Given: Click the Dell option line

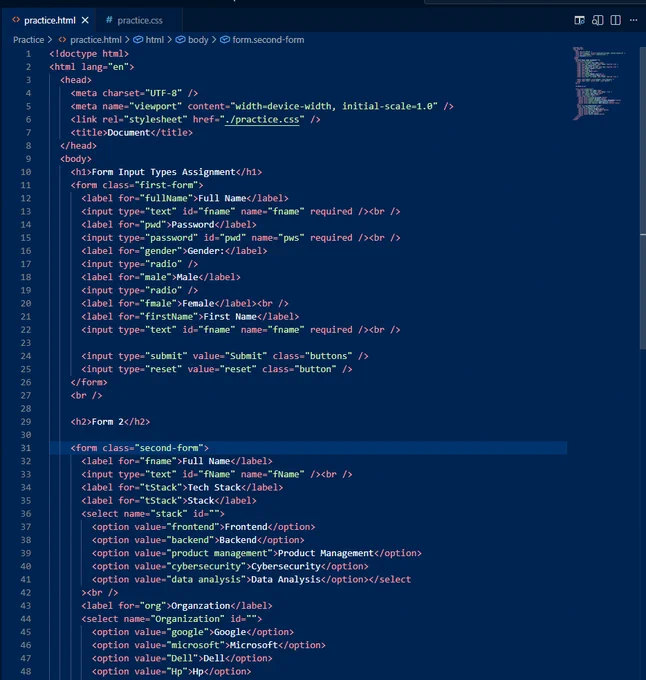Looking at the screenshot, I should coord(182,658).
